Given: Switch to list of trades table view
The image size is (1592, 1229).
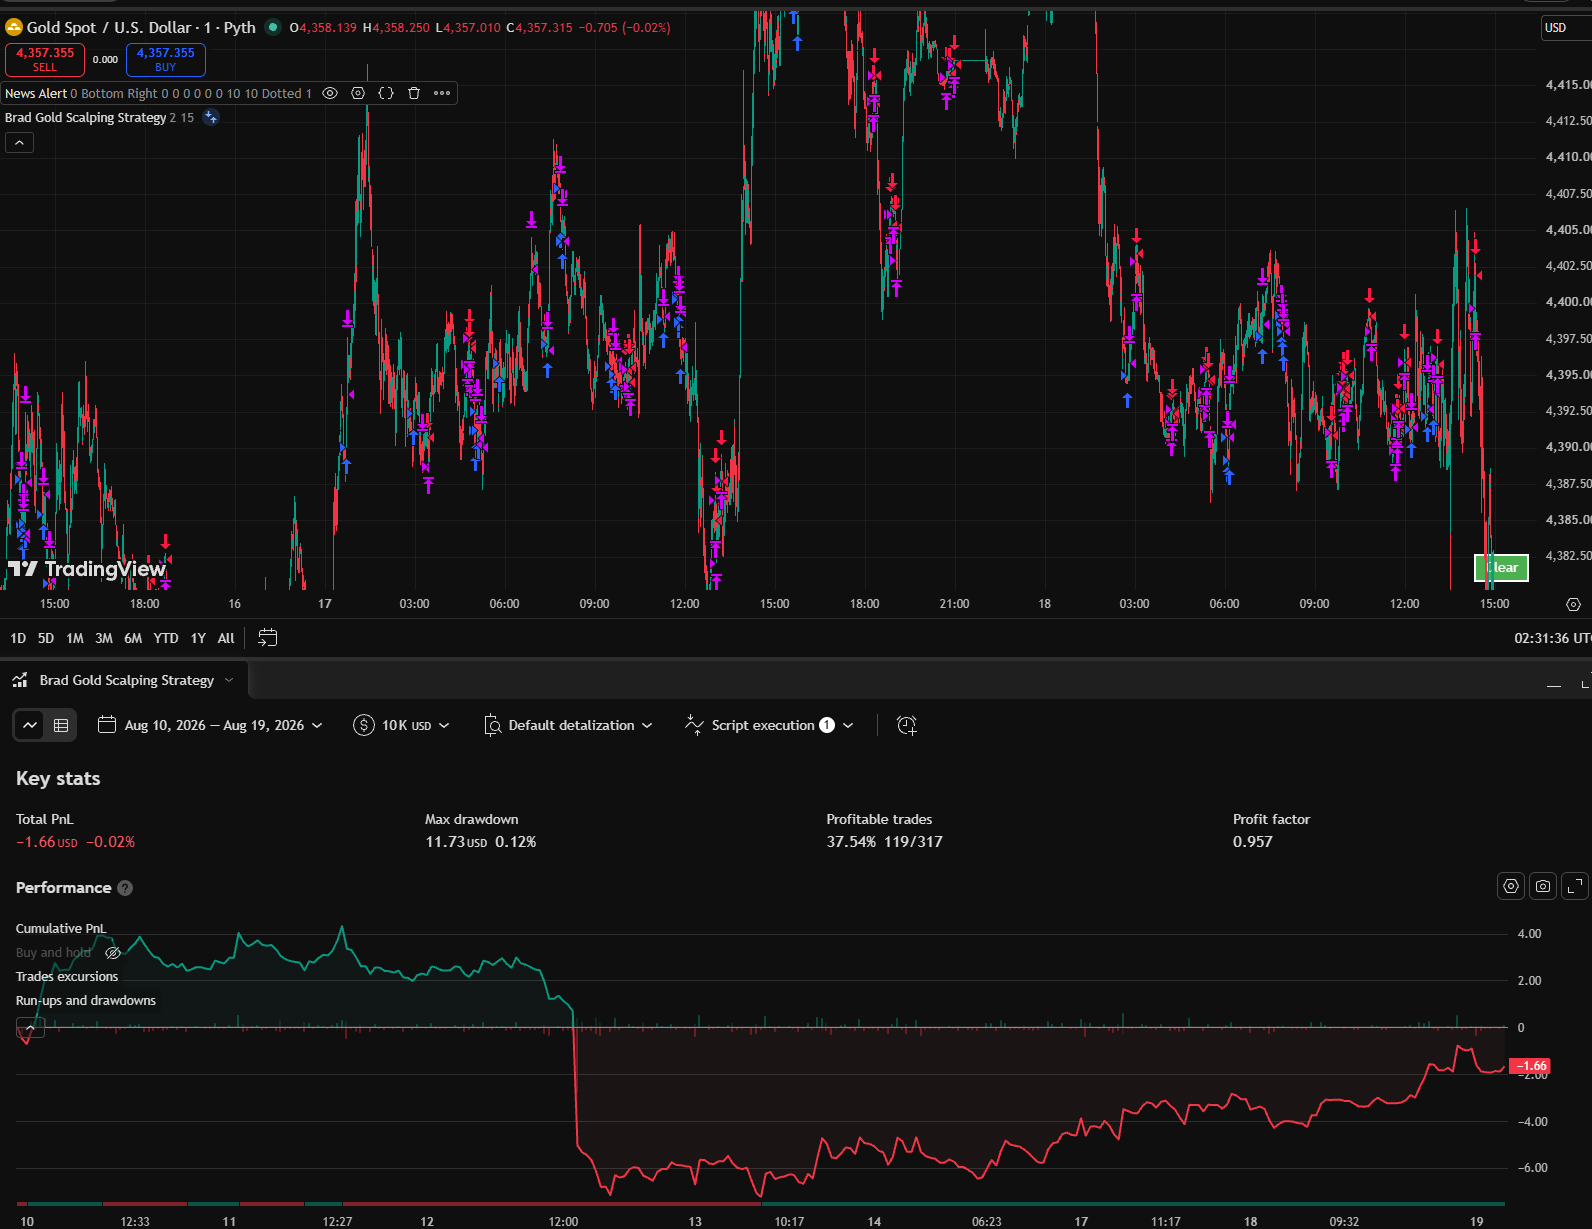Looking at the screenshot, I should (61, 725).
